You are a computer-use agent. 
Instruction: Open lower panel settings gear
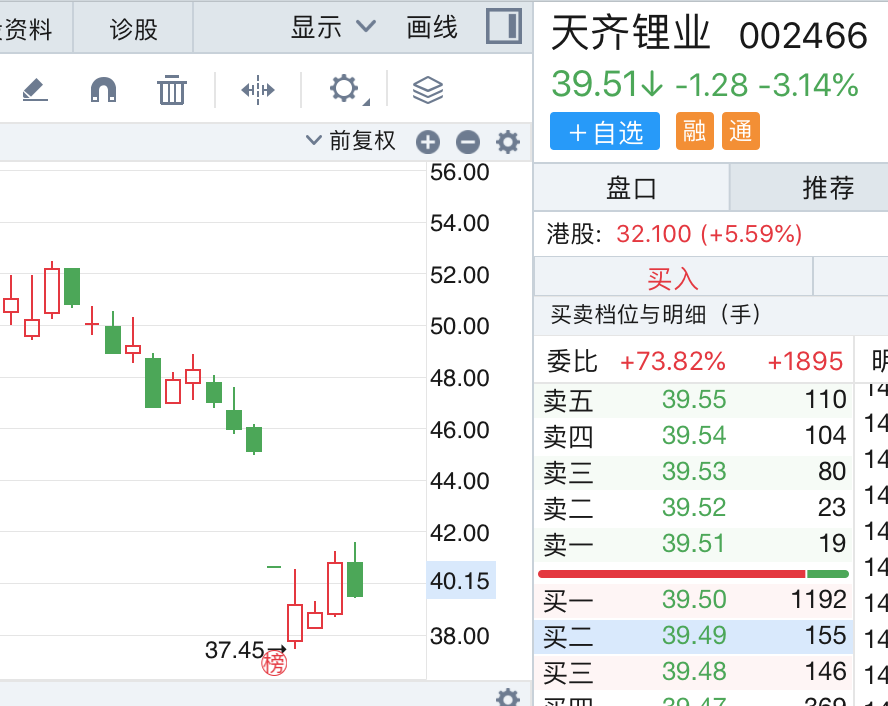click(508, 697)
